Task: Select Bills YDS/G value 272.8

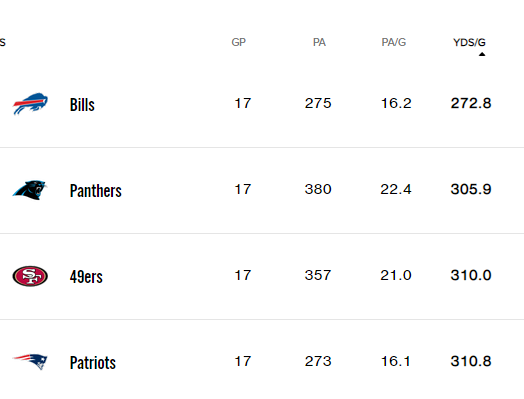Action: [471, 103]
